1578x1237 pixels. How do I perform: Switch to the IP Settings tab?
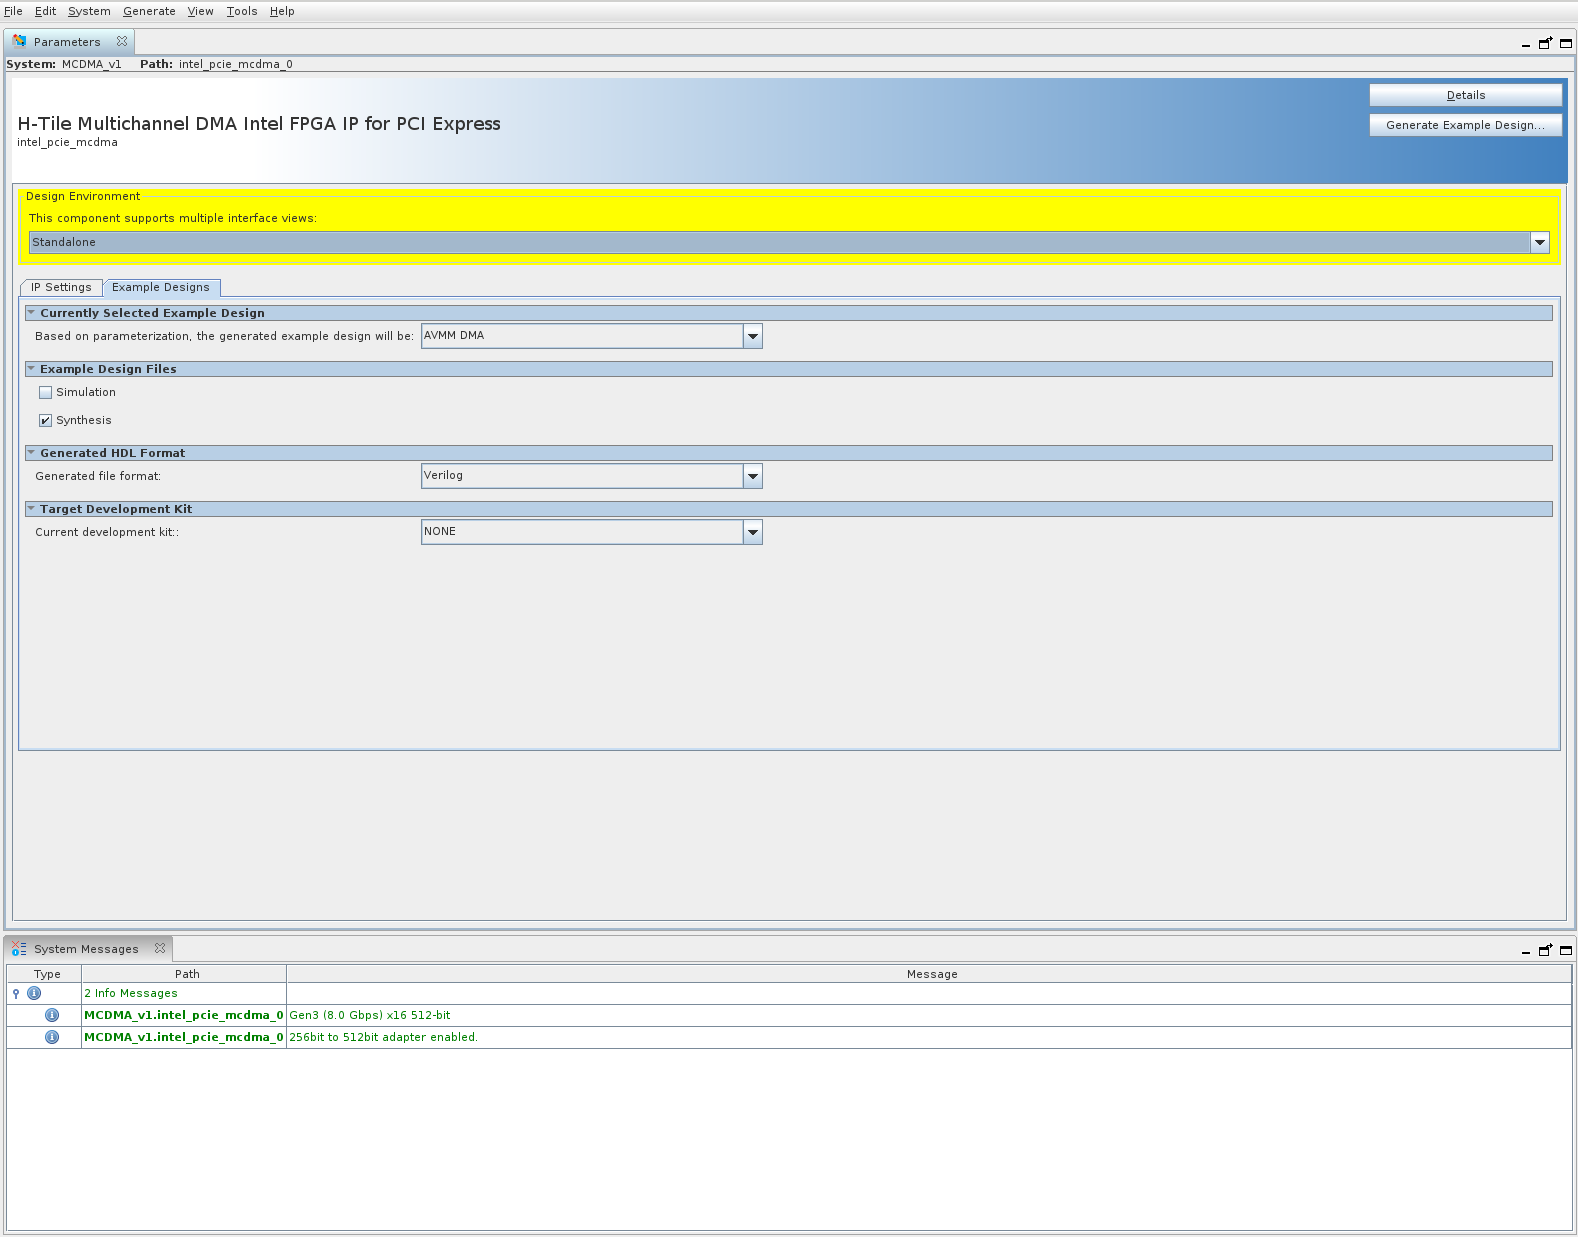click(61, 287)
